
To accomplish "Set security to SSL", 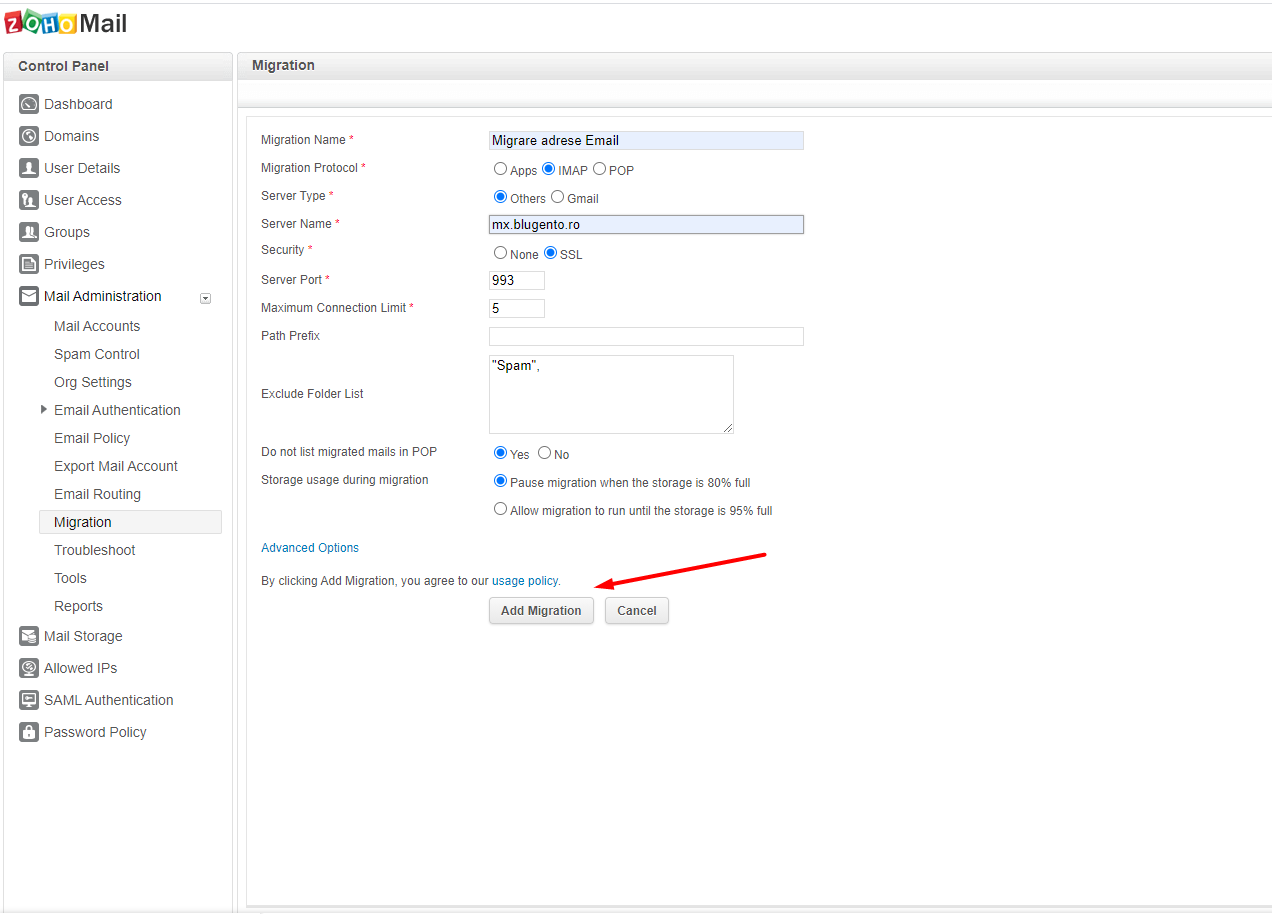I will 550,253.
